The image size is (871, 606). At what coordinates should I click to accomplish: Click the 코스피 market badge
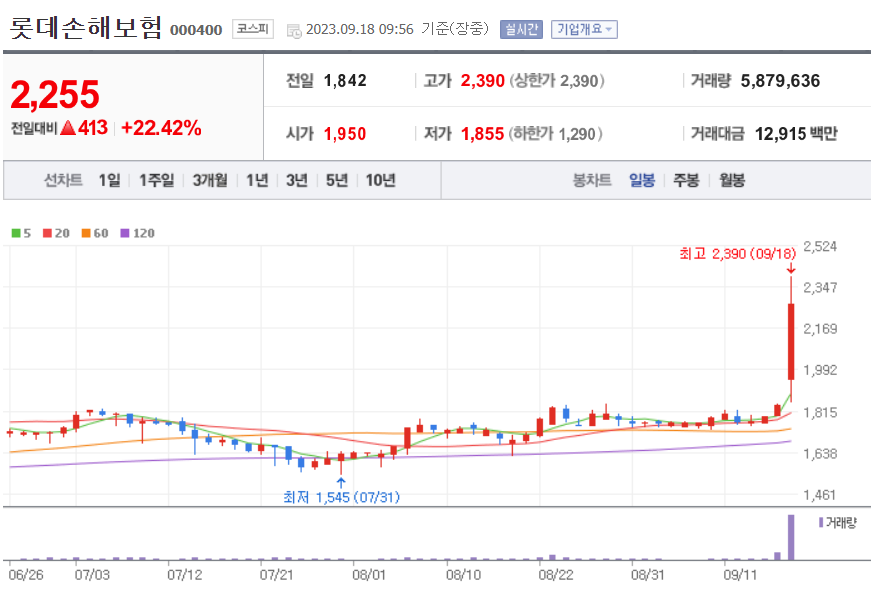[253, 29]
